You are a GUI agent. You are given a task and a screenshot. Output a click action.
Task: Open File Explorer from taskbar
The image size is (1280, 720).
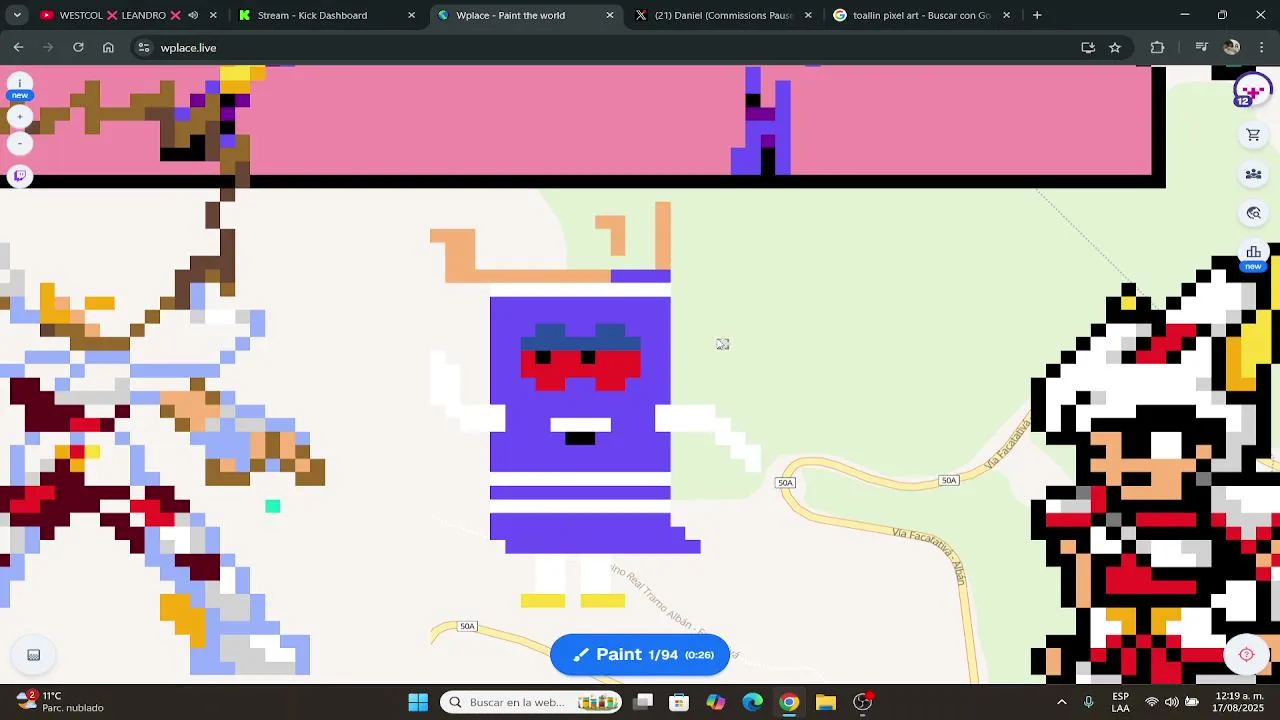[825, 702]
